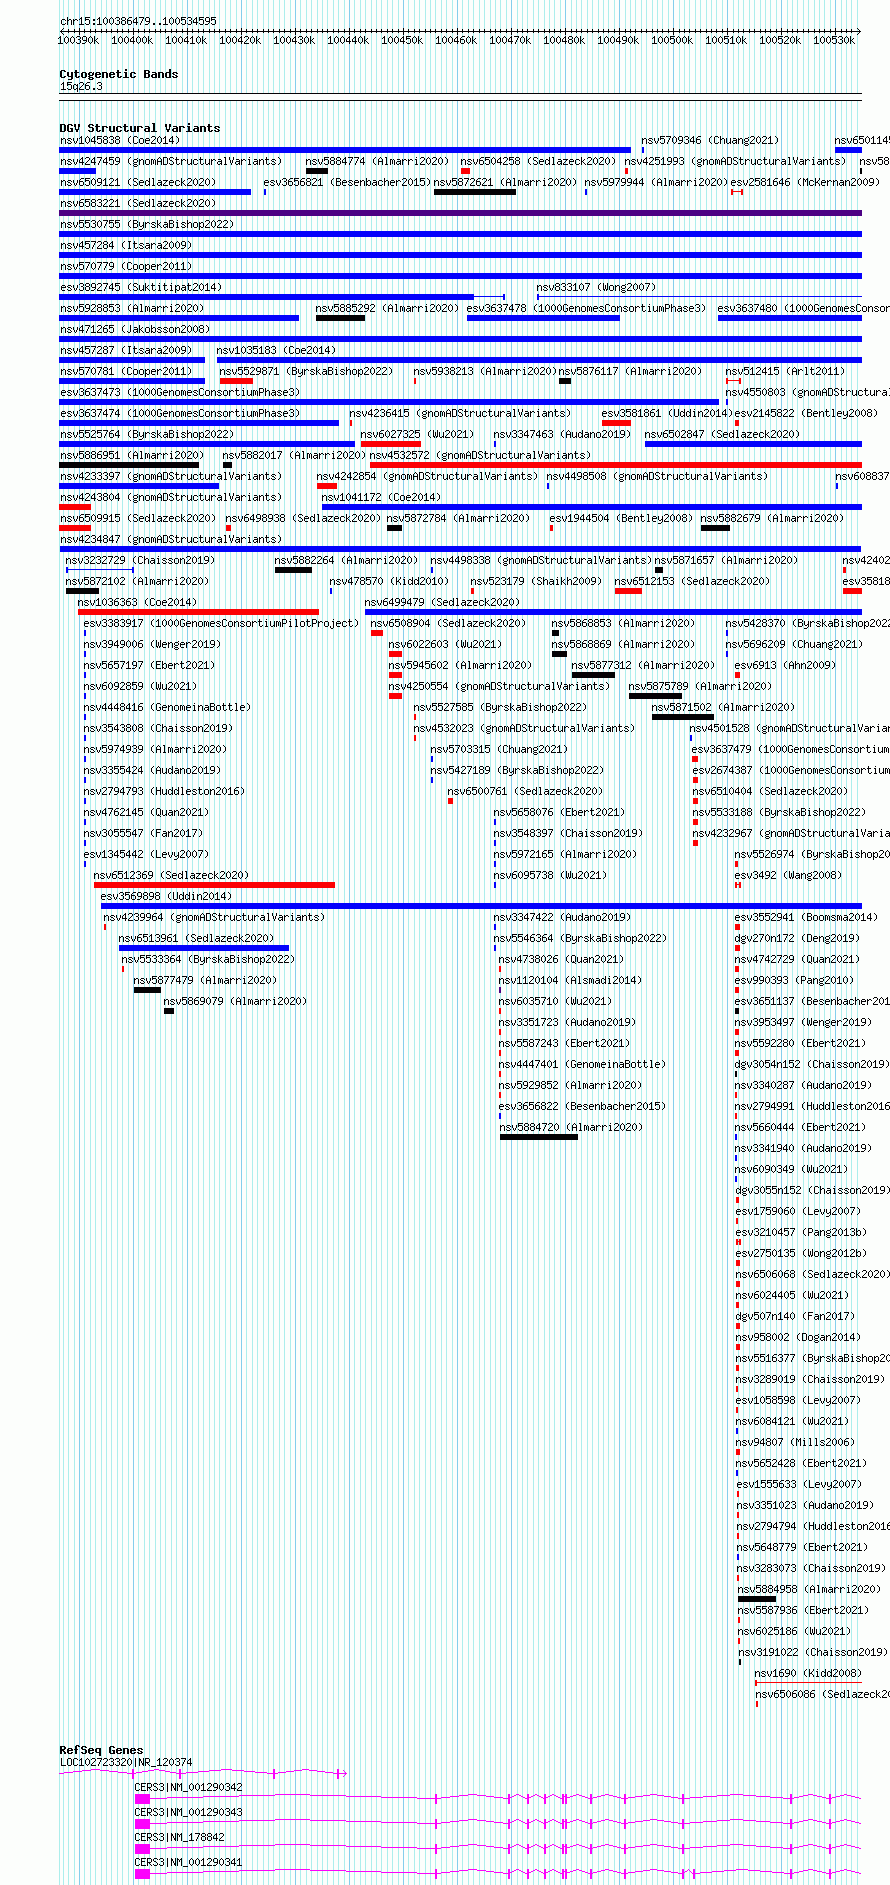Screen dimensions: 890x1885
Task: Click nsv1690 (Kidd2008) label
Action: pyautogui.click(x=808, y=1673)
